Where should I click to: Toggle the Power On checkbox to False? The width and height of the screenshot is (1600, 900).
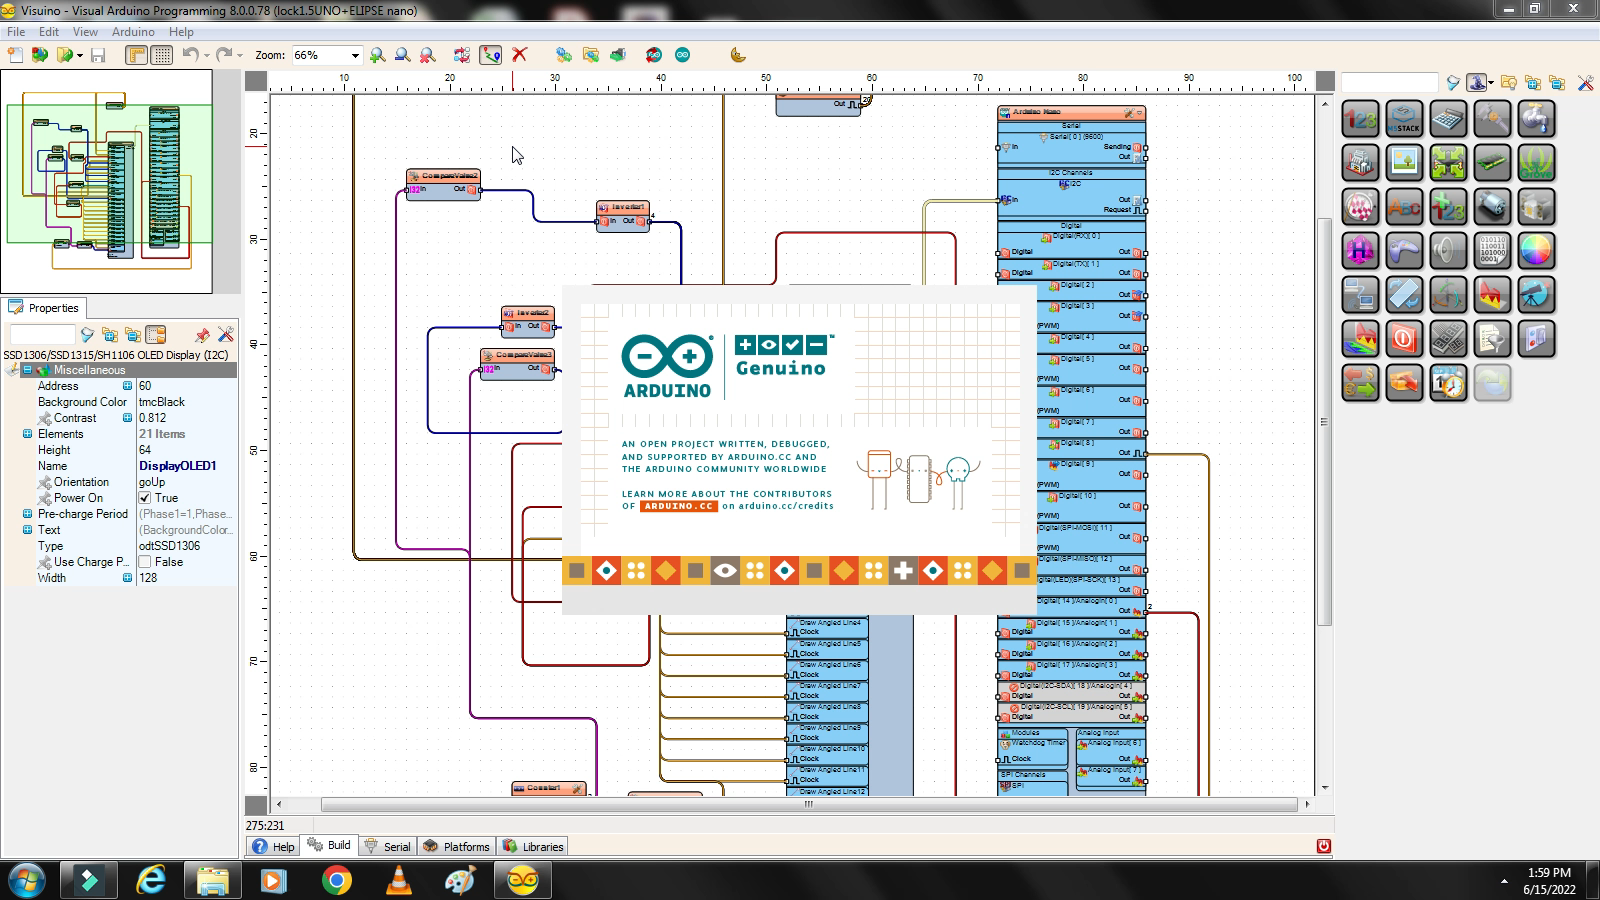tap(143, 498)
